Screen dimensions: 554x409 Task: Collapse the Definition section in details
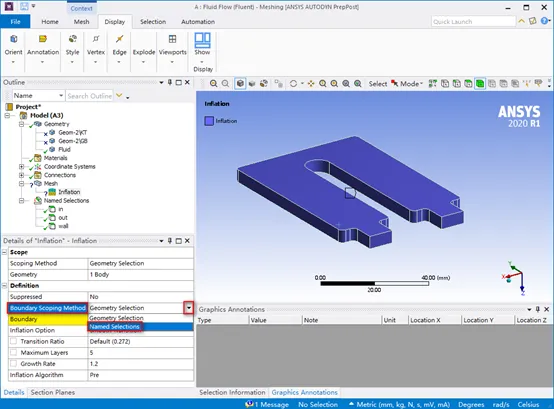5,285
